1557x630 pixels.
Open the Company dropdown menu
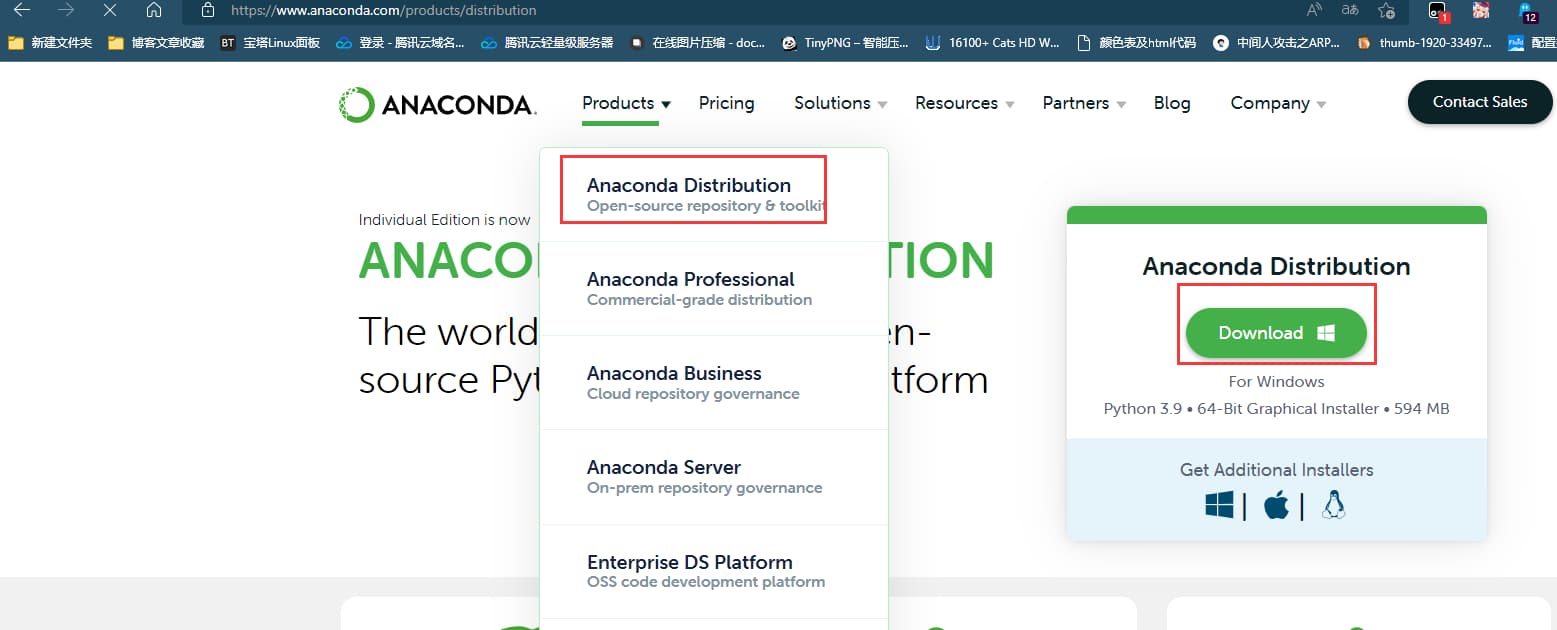1277,103
